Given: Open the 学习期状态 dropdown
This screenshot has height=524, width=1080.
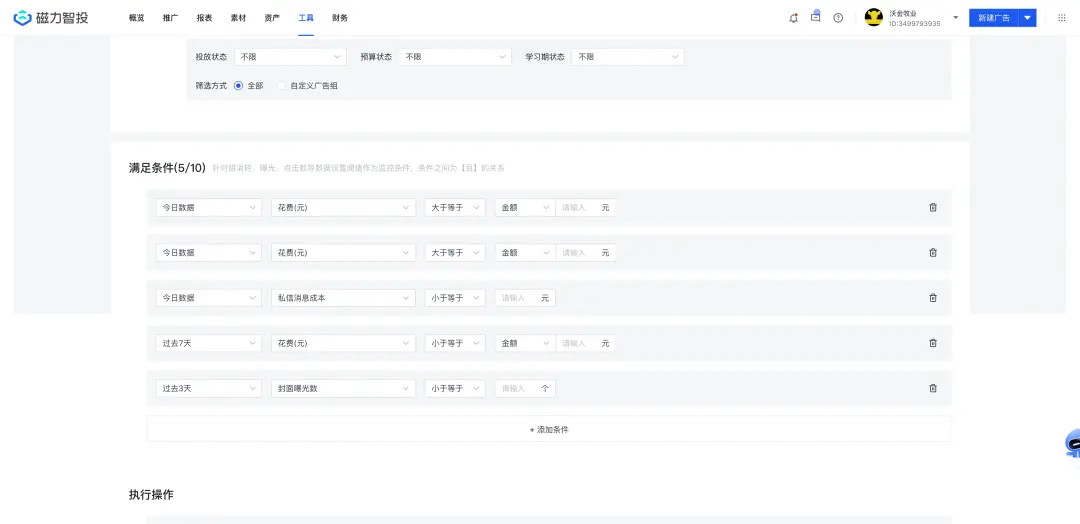Looking at the screenshot, I should [627, 57].
